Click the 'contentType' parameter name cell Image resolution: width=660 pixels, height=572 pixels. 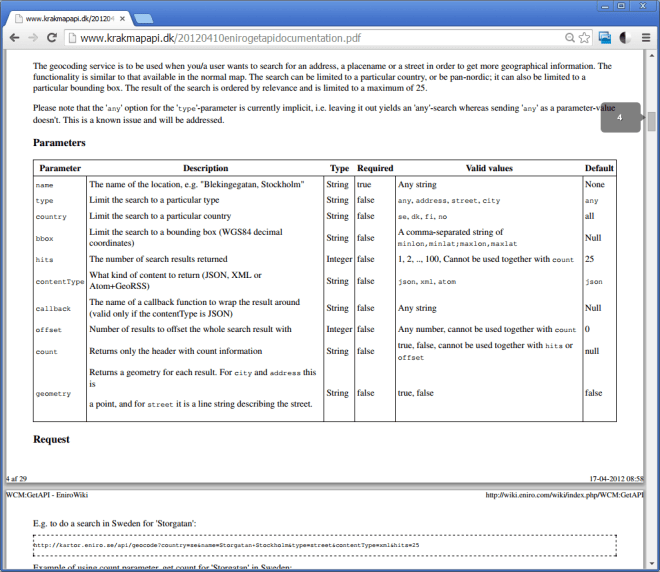(x=60, y=282)
